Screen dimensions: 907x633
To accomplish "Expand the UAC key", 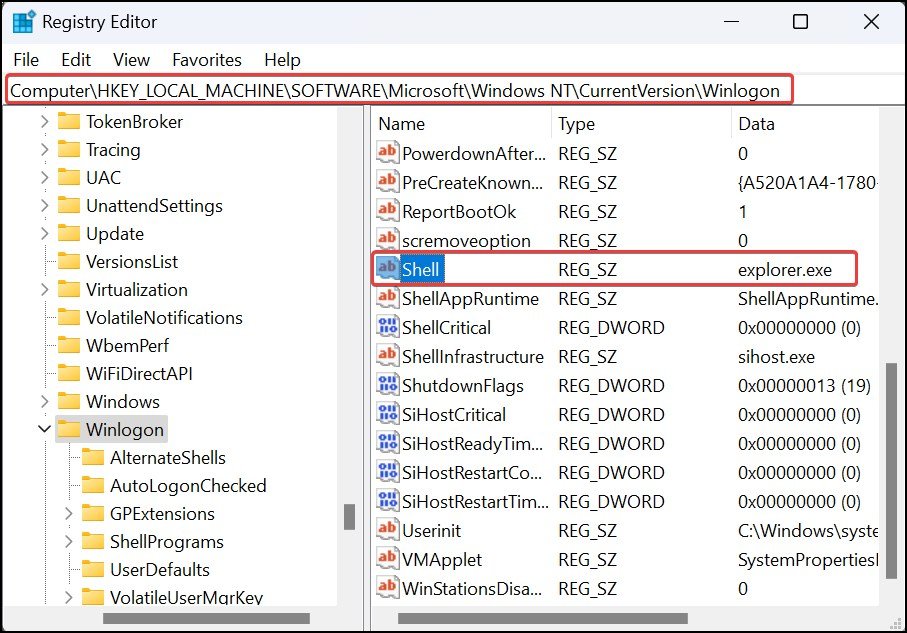I will [45, 177].
